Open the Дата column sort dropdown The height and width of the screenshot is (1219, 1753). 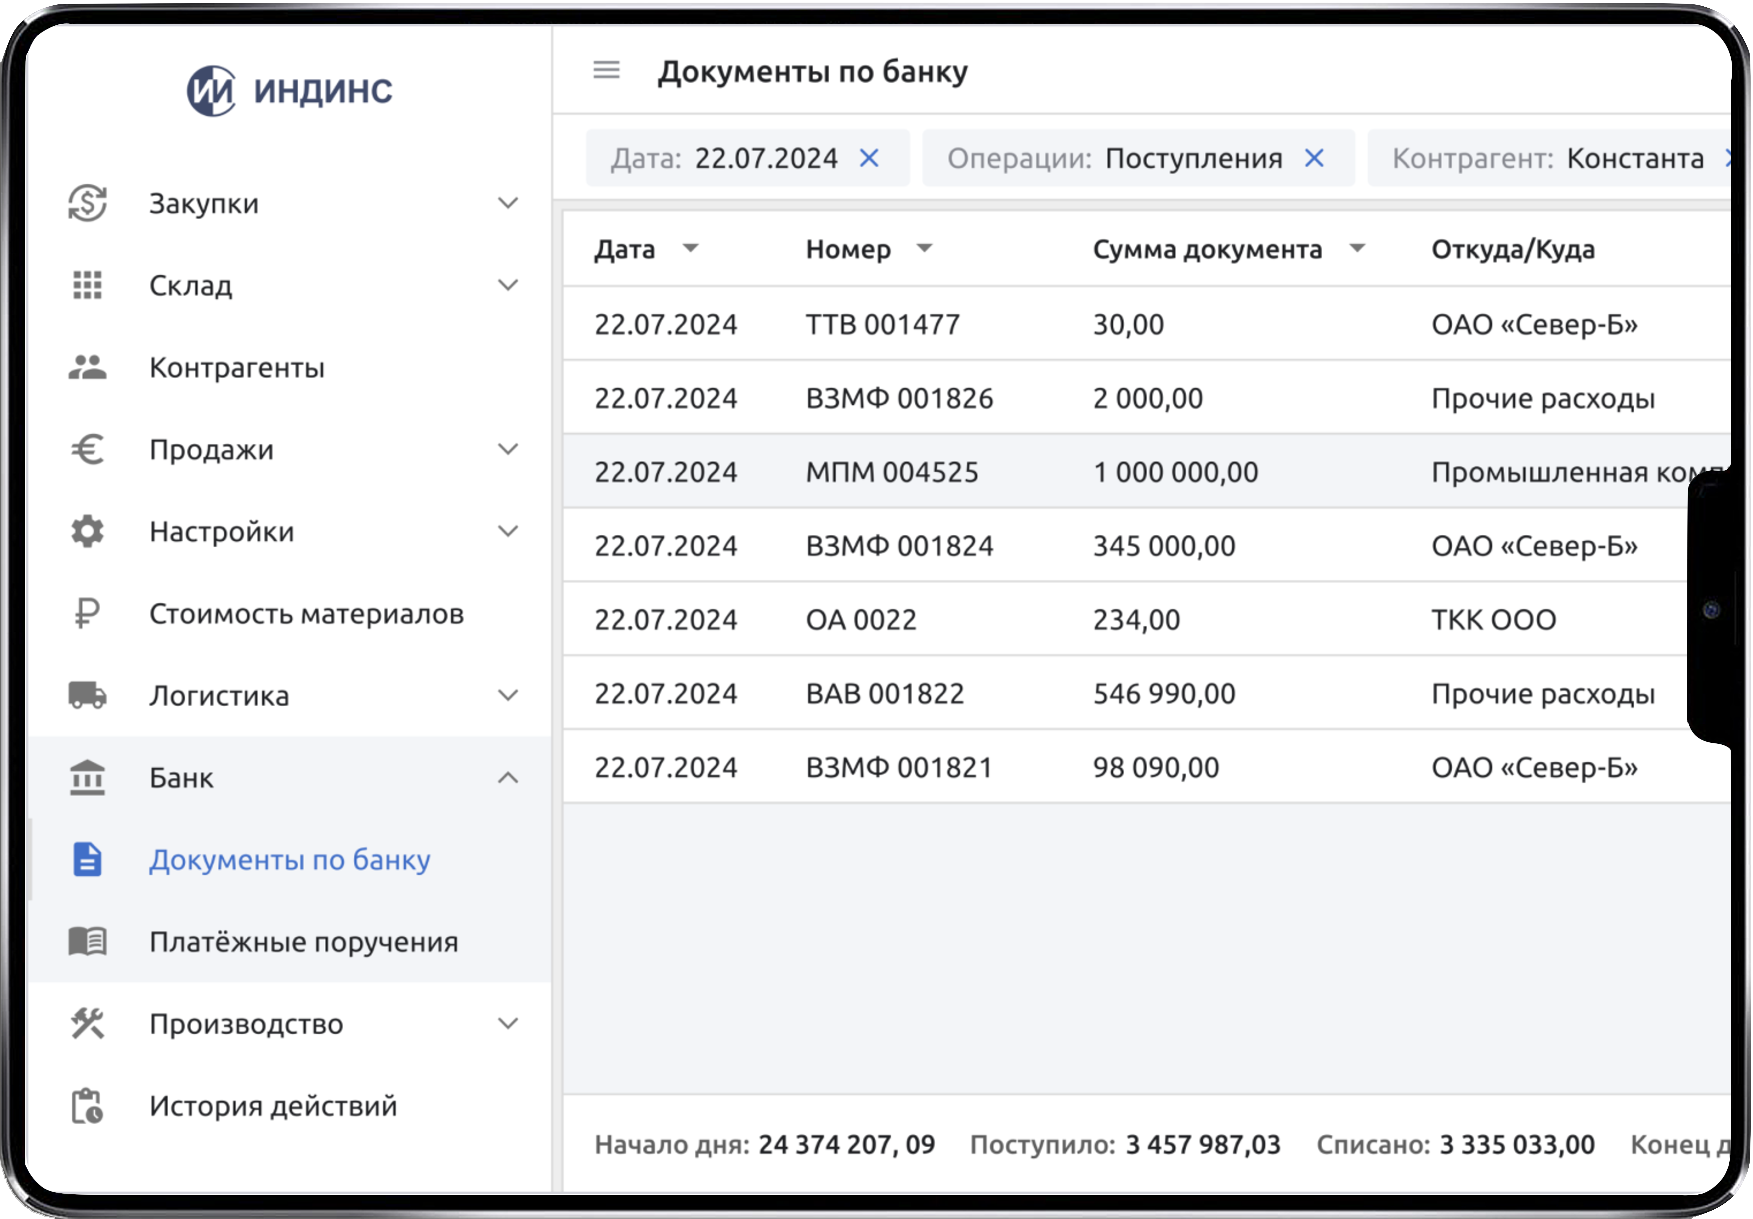691,249
